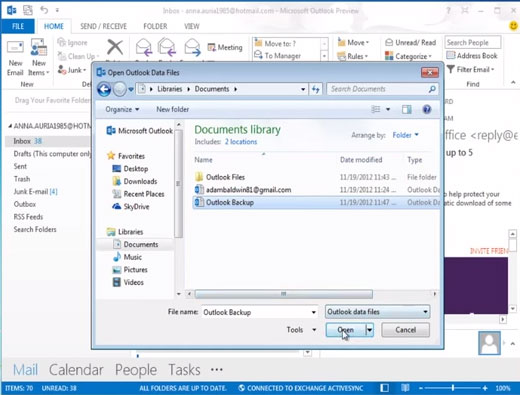520x395 pixels.
Task: Switch to the FOLDER tab
Action: click(155, 26)
